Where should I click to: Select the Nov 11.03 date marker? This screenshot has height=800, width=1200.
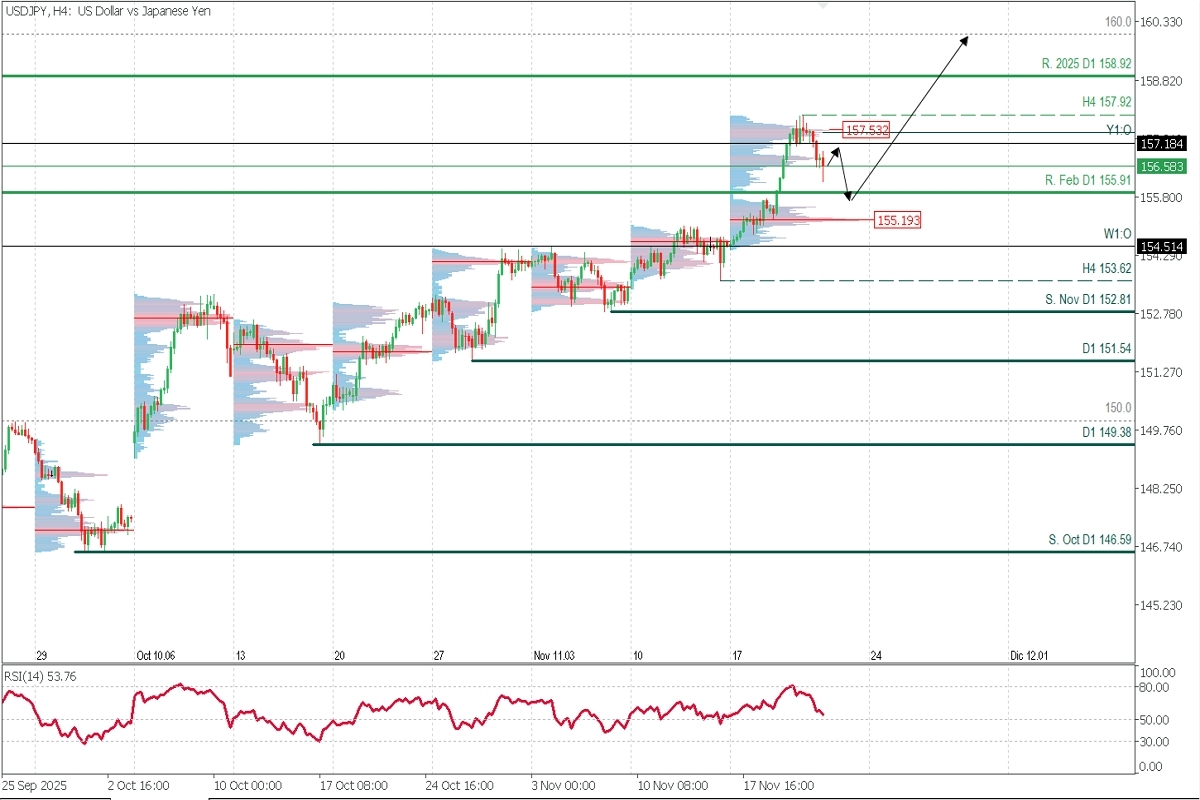click(x=553, y=655)
